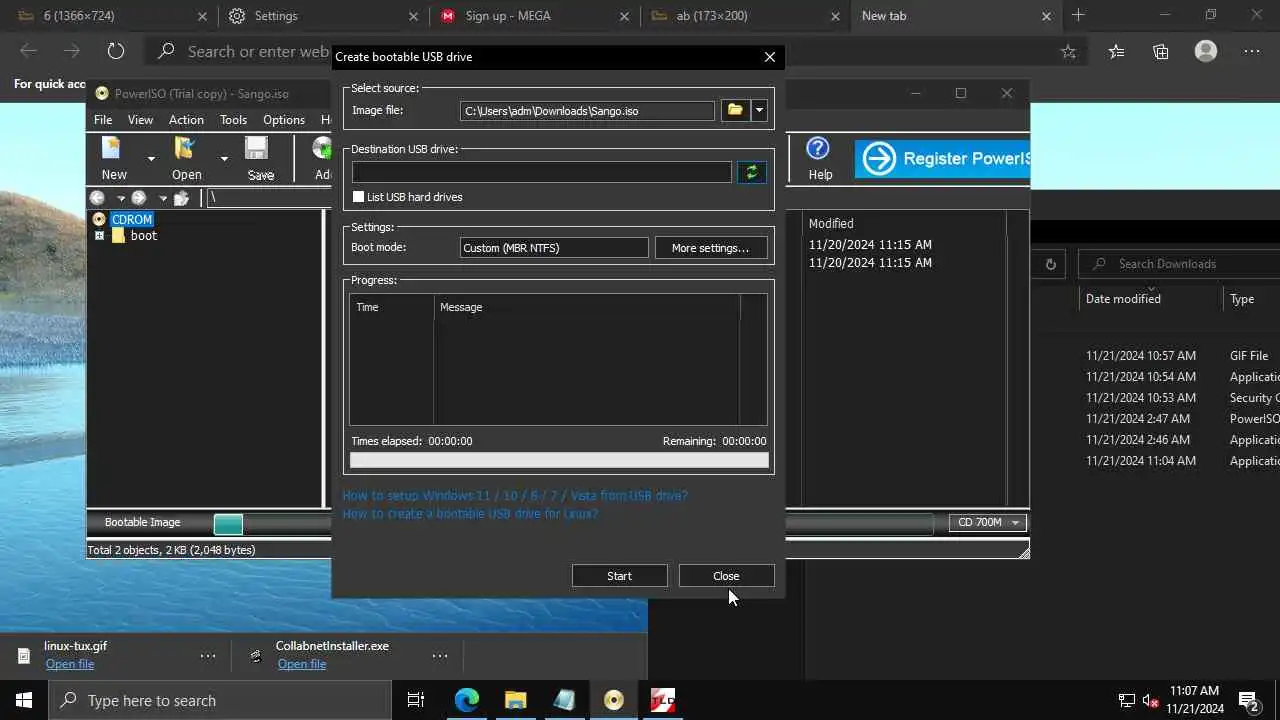
Task: Open the back history dropdown in PowerISO
Action: (120, 198)
